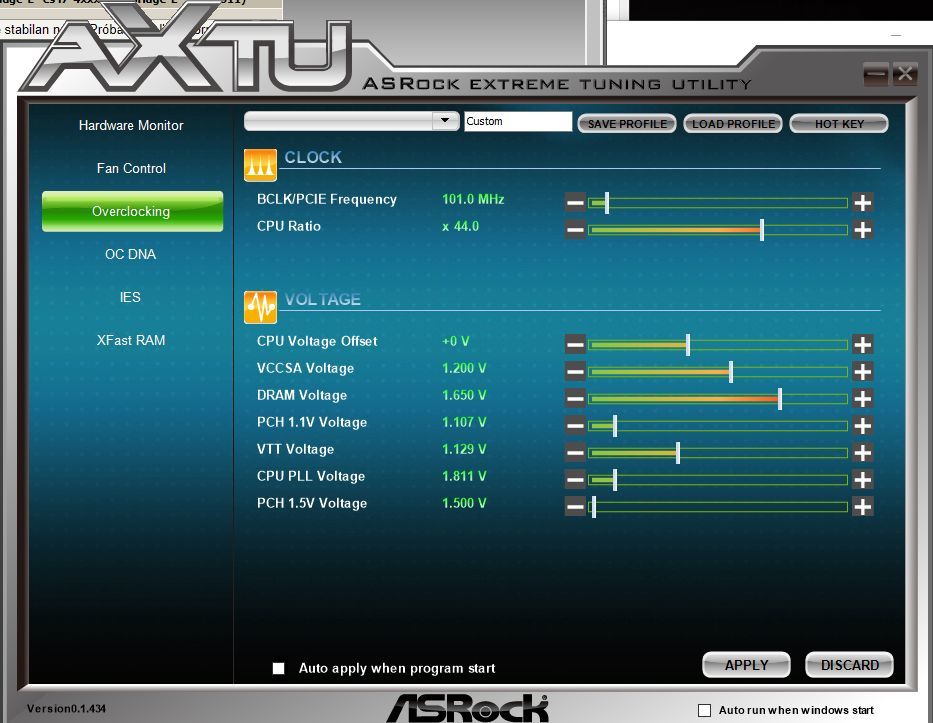Click the PCH 1.1V Voltage slider
933x723 pixels.
tap(718, 425)
